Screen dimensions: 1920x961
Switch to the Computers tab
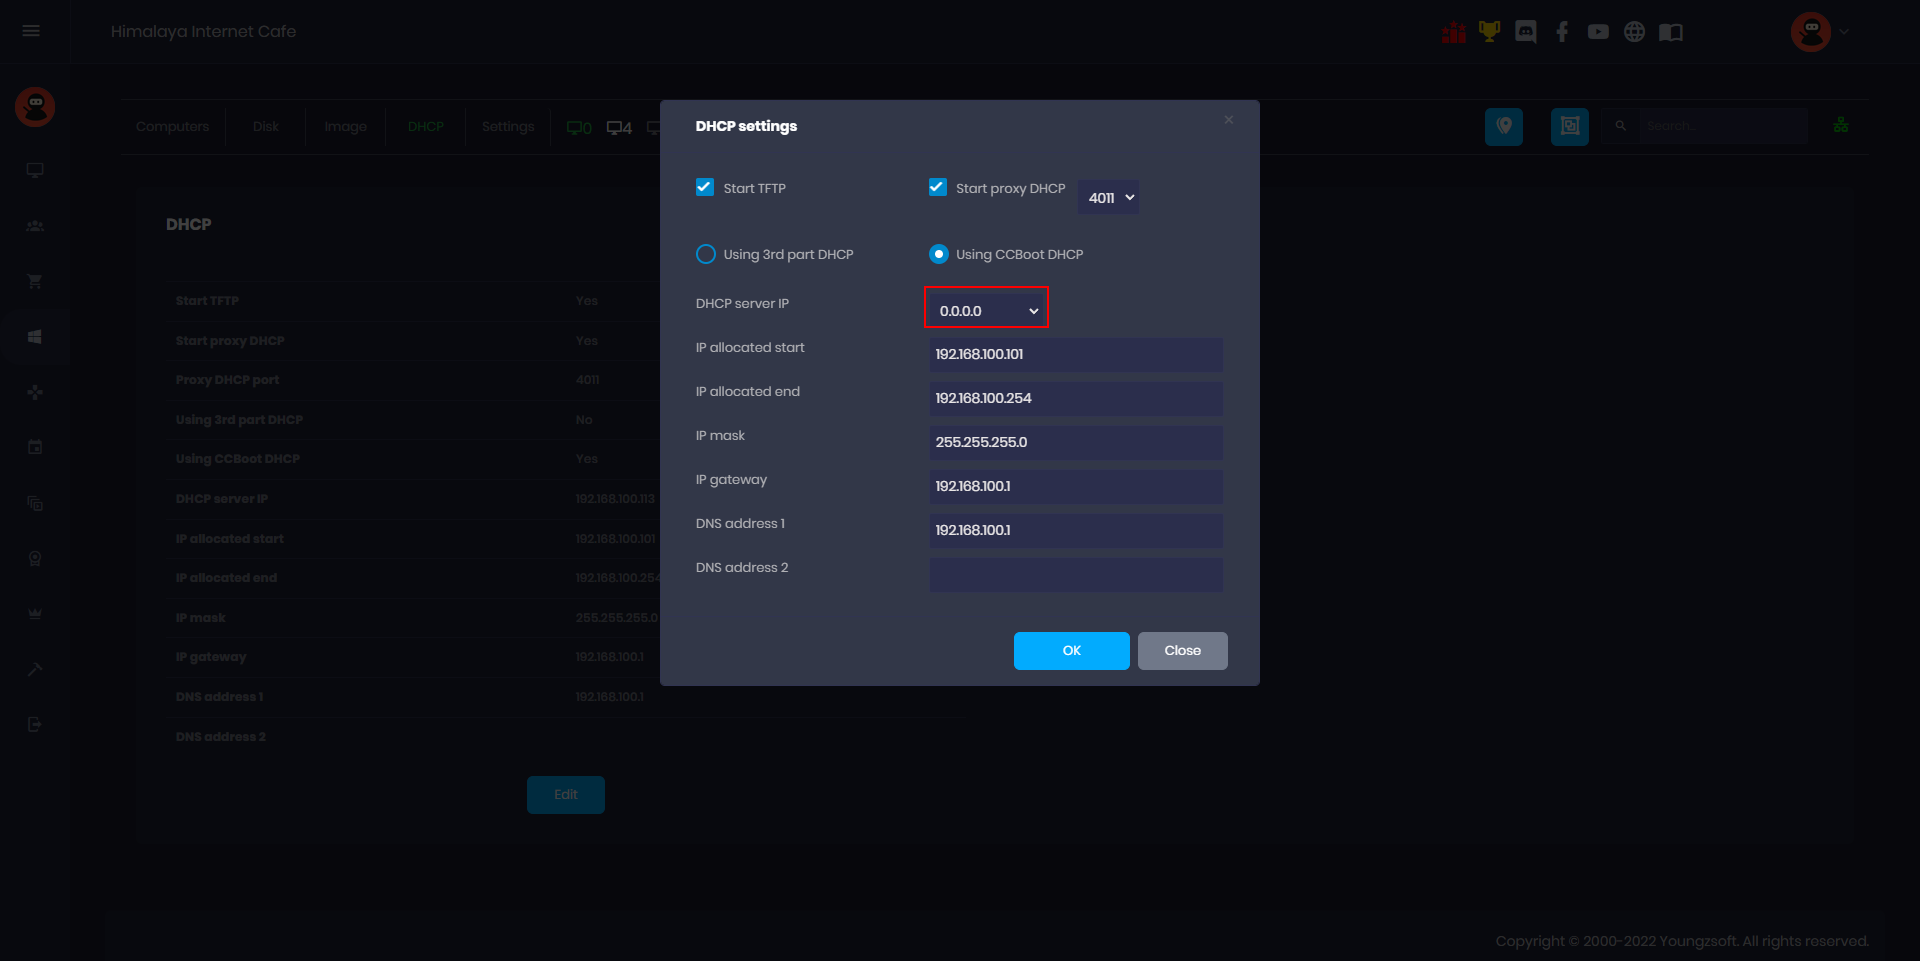click(x=172, y=127)
